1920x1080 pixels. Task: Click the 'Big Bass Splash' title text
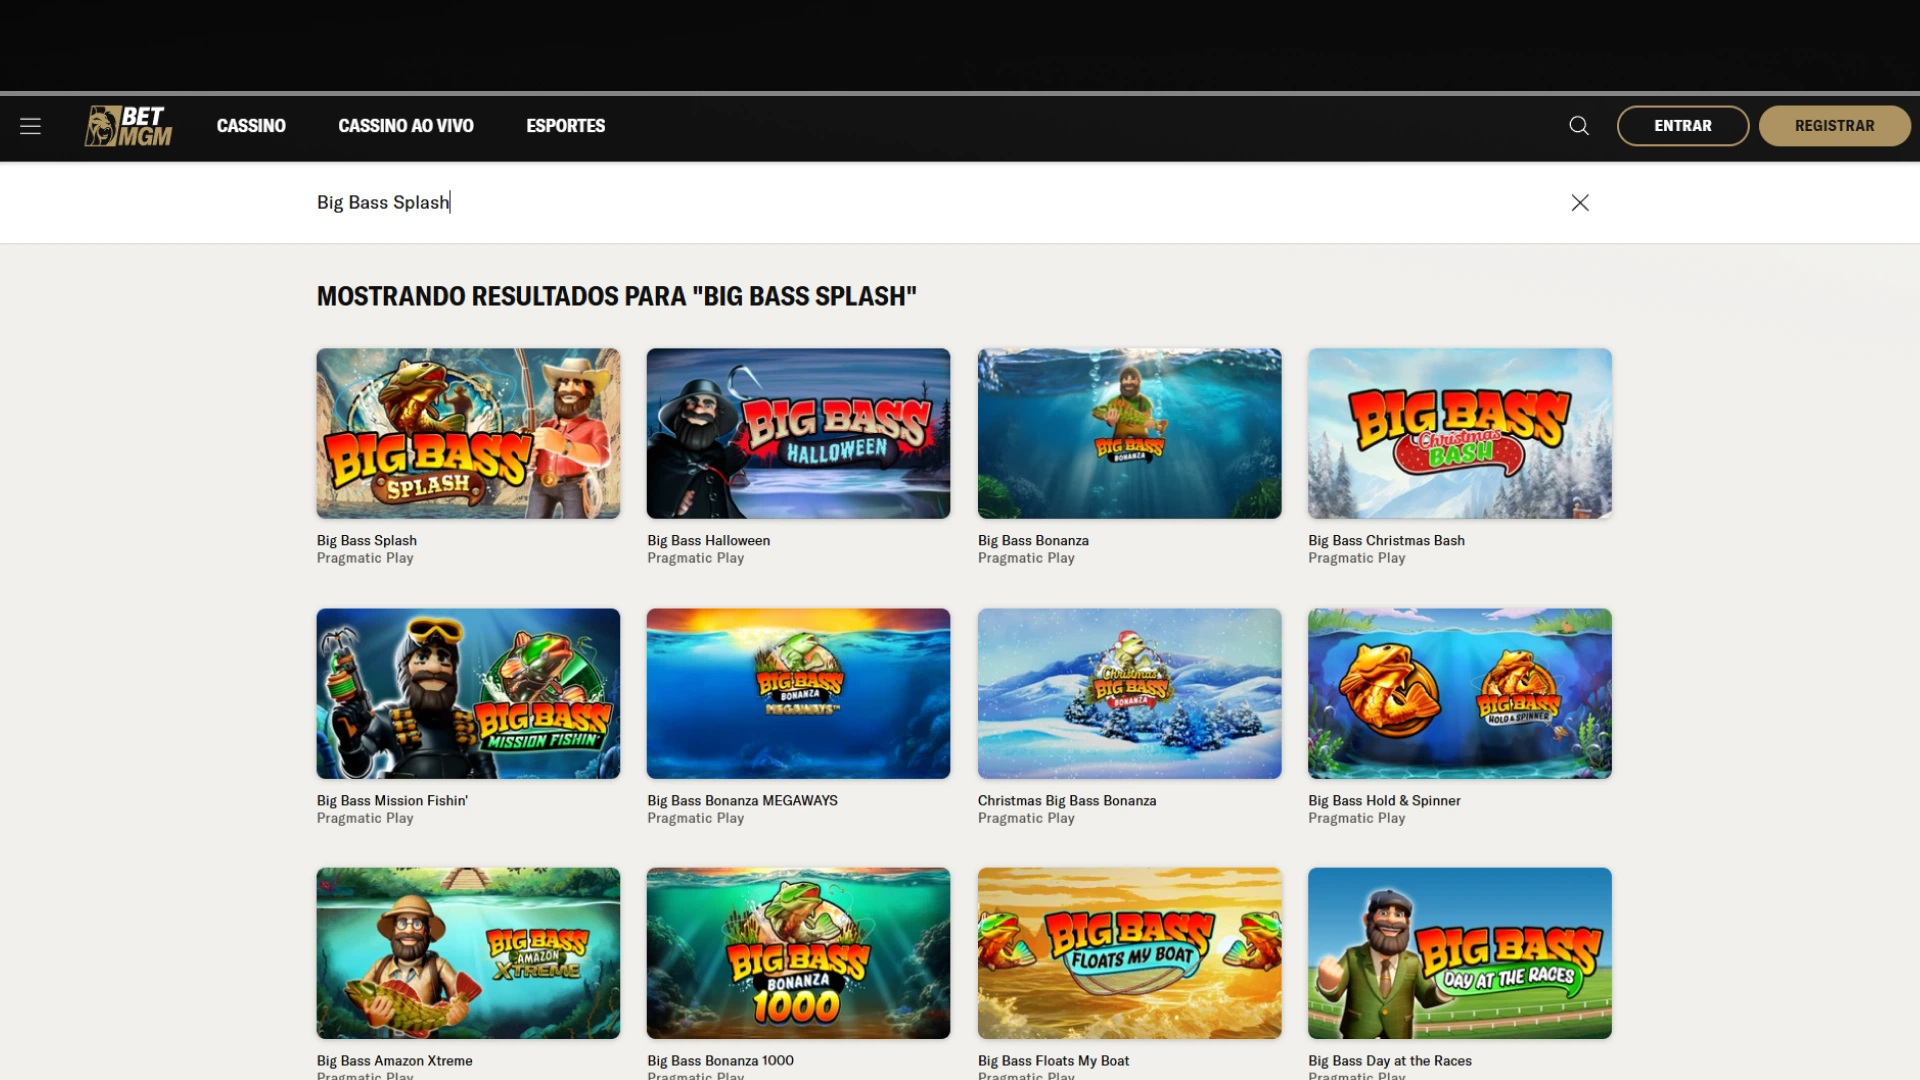coord(367,540)
